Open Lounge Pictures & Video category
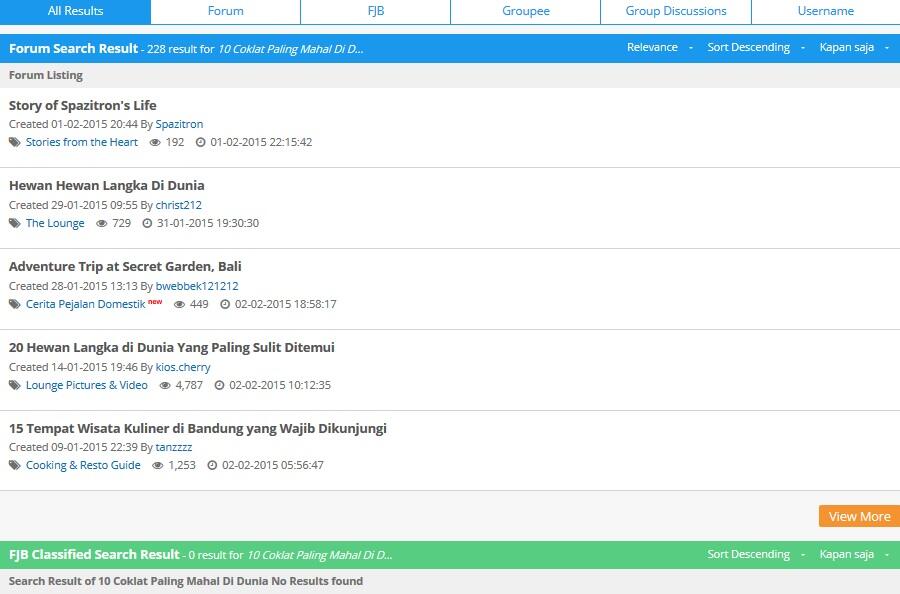 [87, 385]
